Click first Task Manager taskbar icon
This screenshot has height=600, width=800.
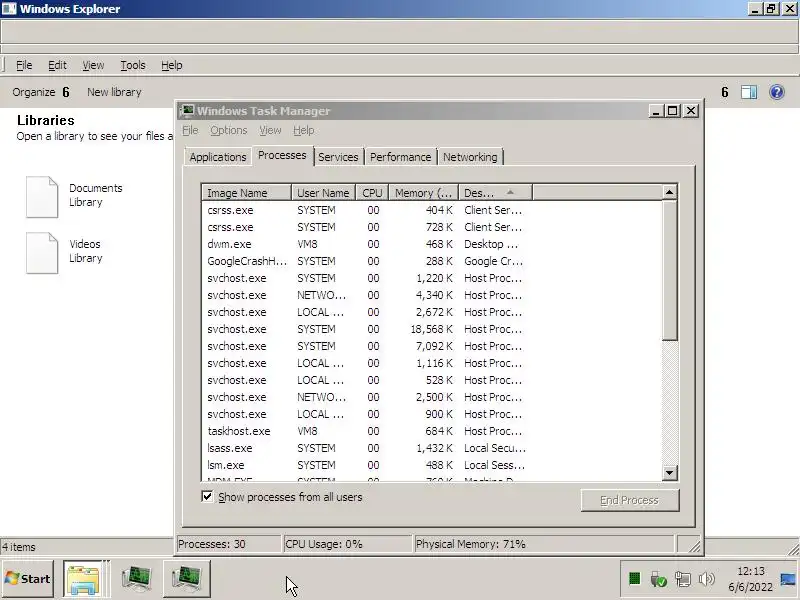pyautogui.click(x=136, y=579)
